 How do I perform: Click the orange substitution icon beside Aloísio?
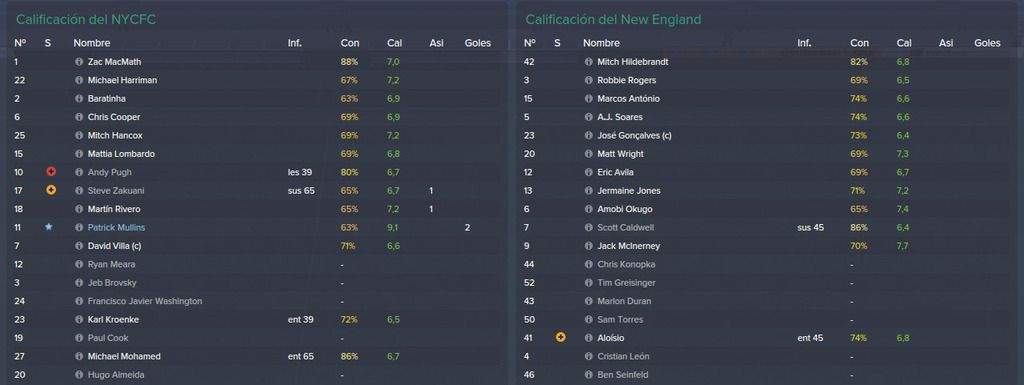[x=560, y=338]
